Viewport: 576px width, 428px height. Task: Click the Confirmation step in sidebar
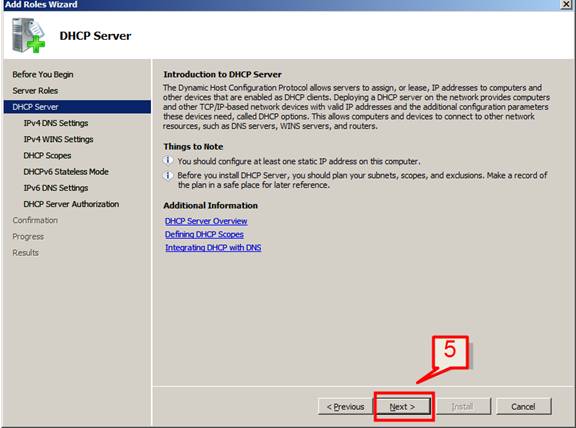[x=35, y=220]
